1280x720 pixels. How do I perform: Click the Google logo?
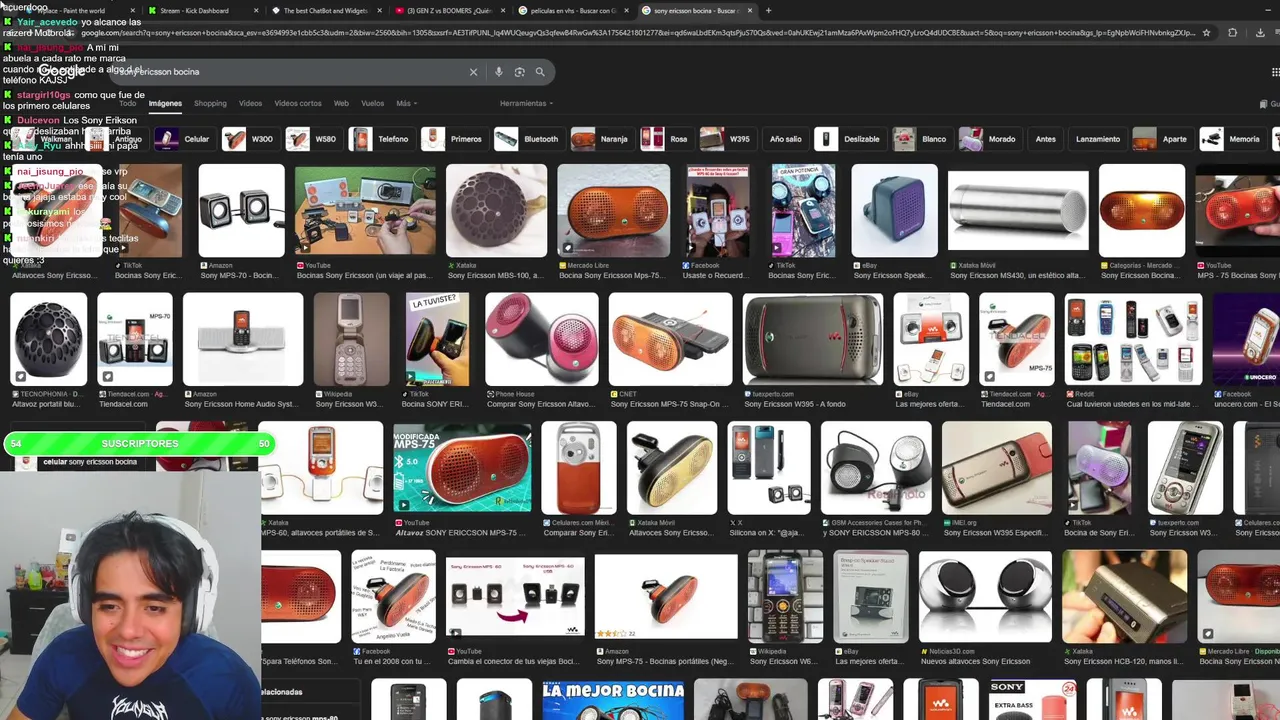62,72
